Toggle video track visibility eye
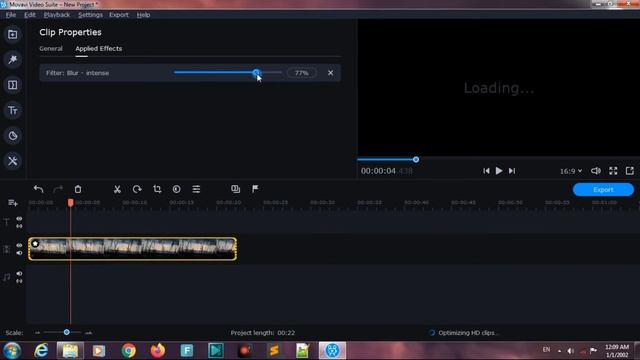640x360 pixels. pos(19,245)
